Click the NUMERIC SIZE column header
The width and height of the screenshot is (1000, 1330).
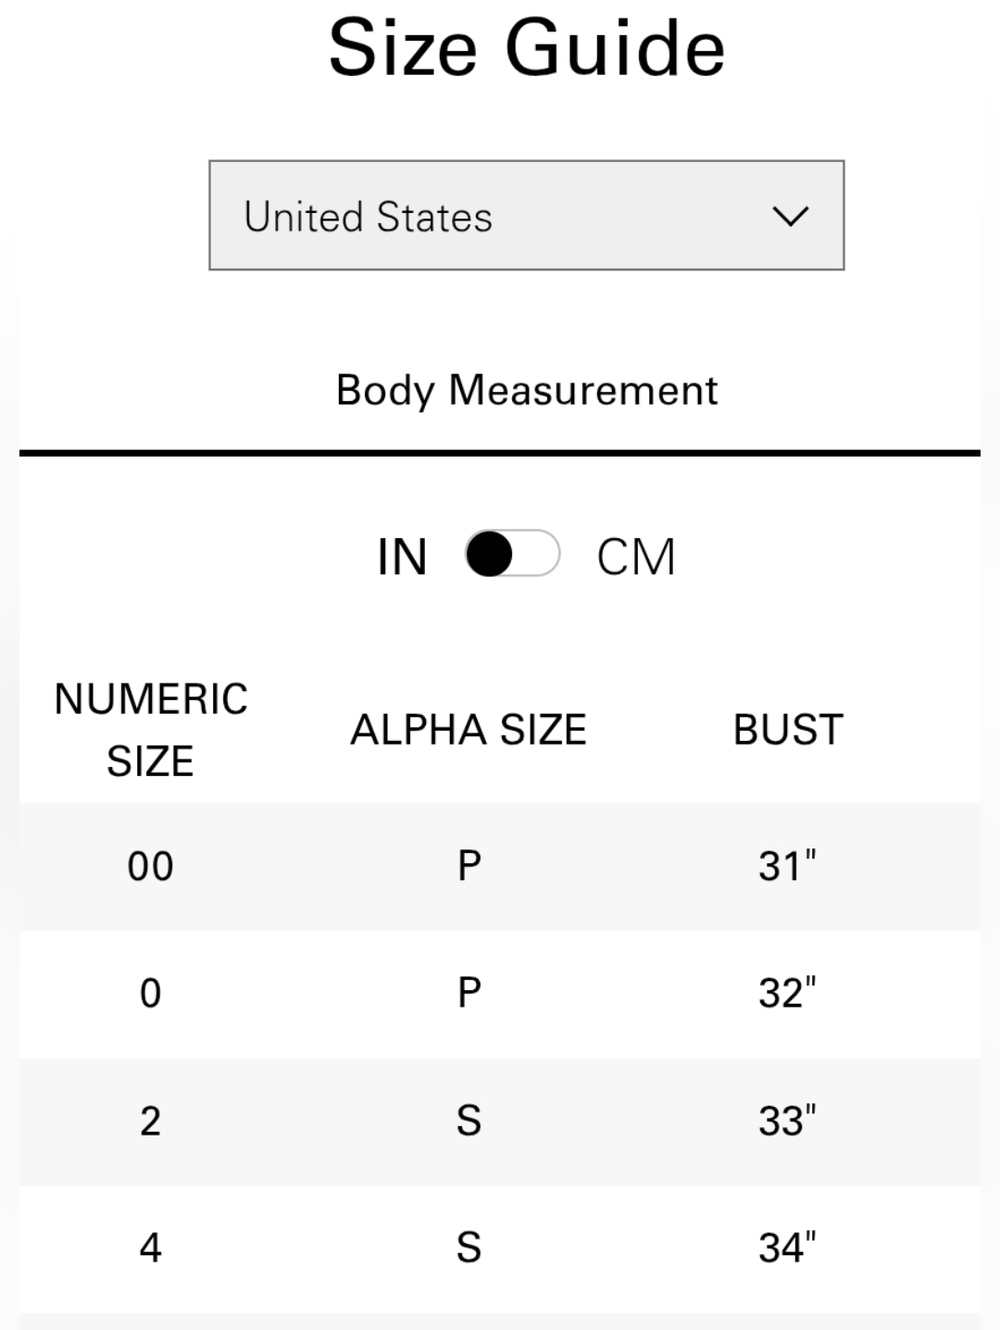[x=151, y=729]
